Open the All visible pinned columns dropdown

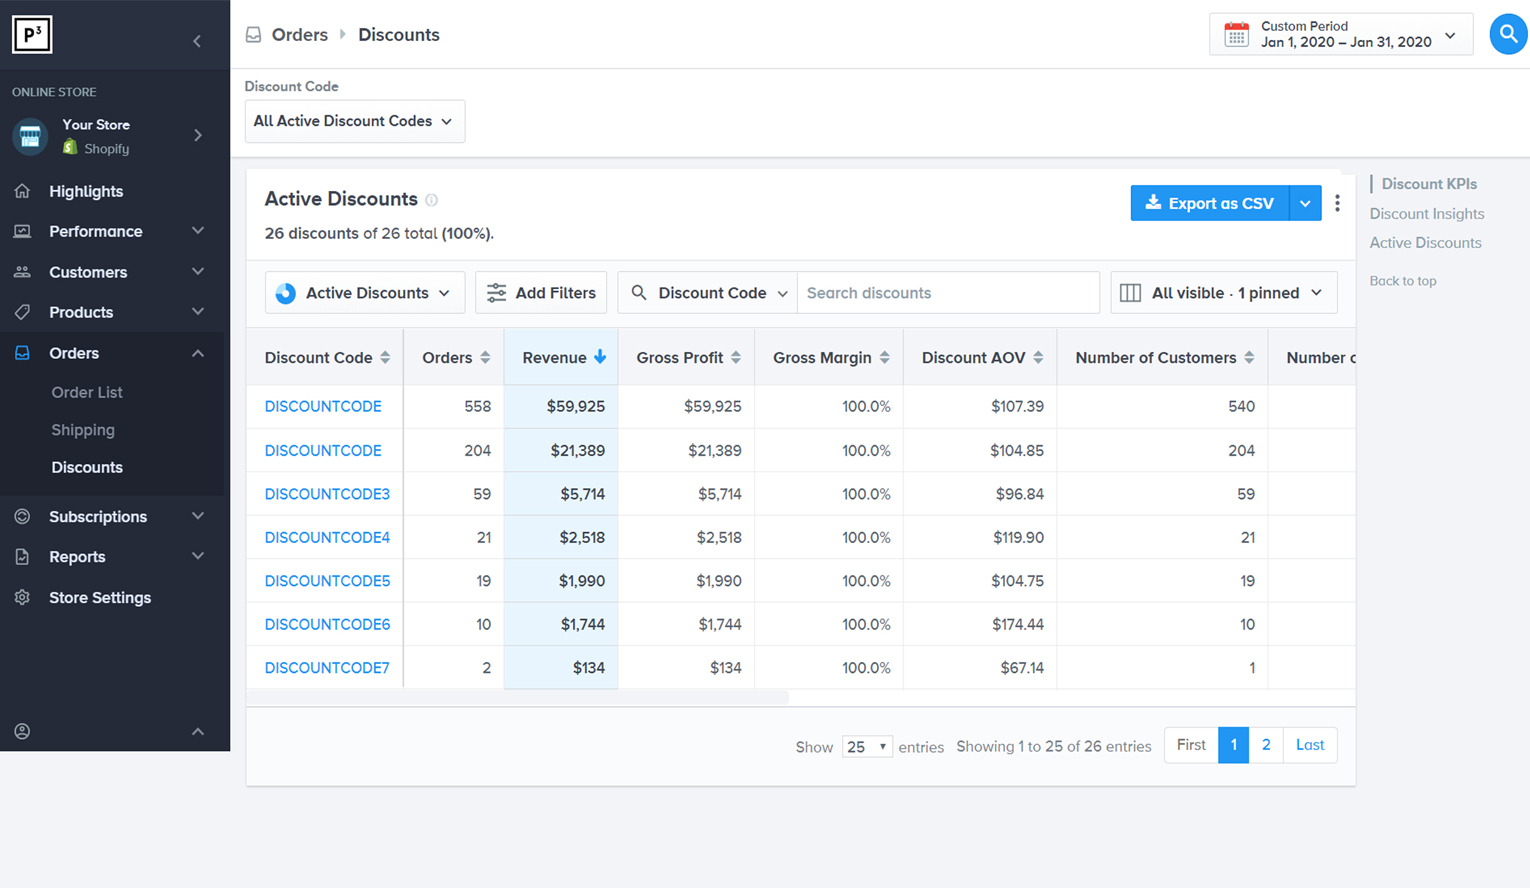tap(1223, 293)
